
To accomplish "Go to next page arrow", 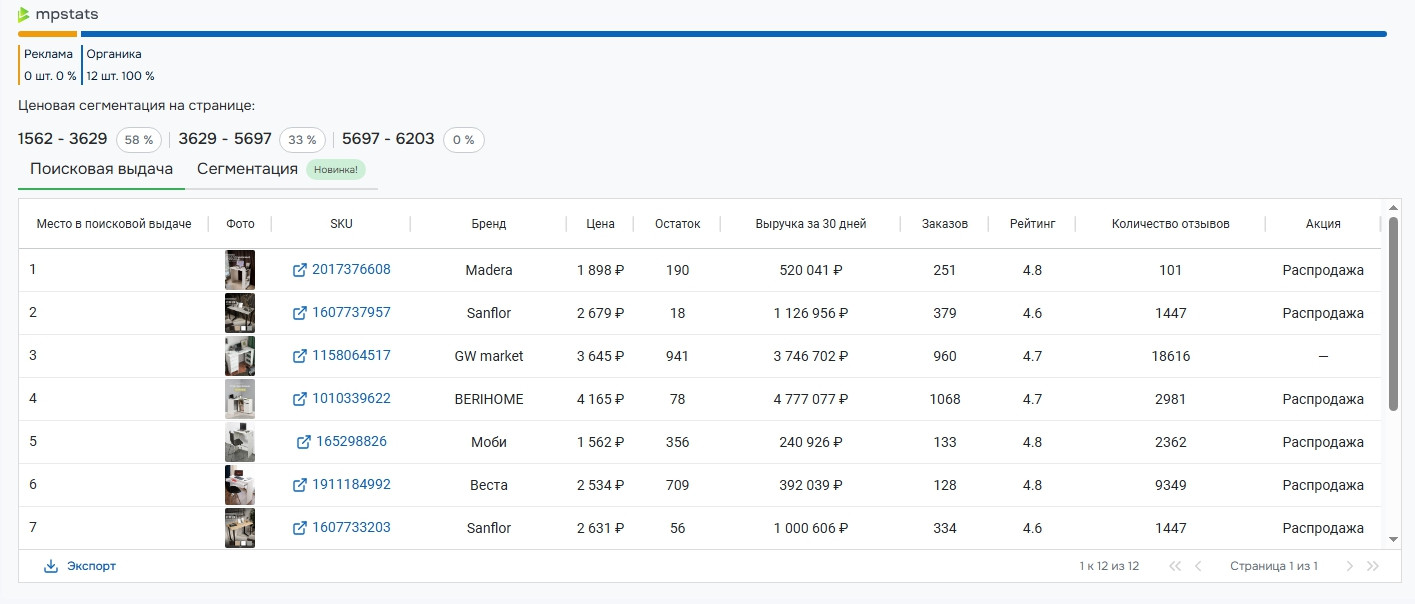I will tap(1349, 566).
